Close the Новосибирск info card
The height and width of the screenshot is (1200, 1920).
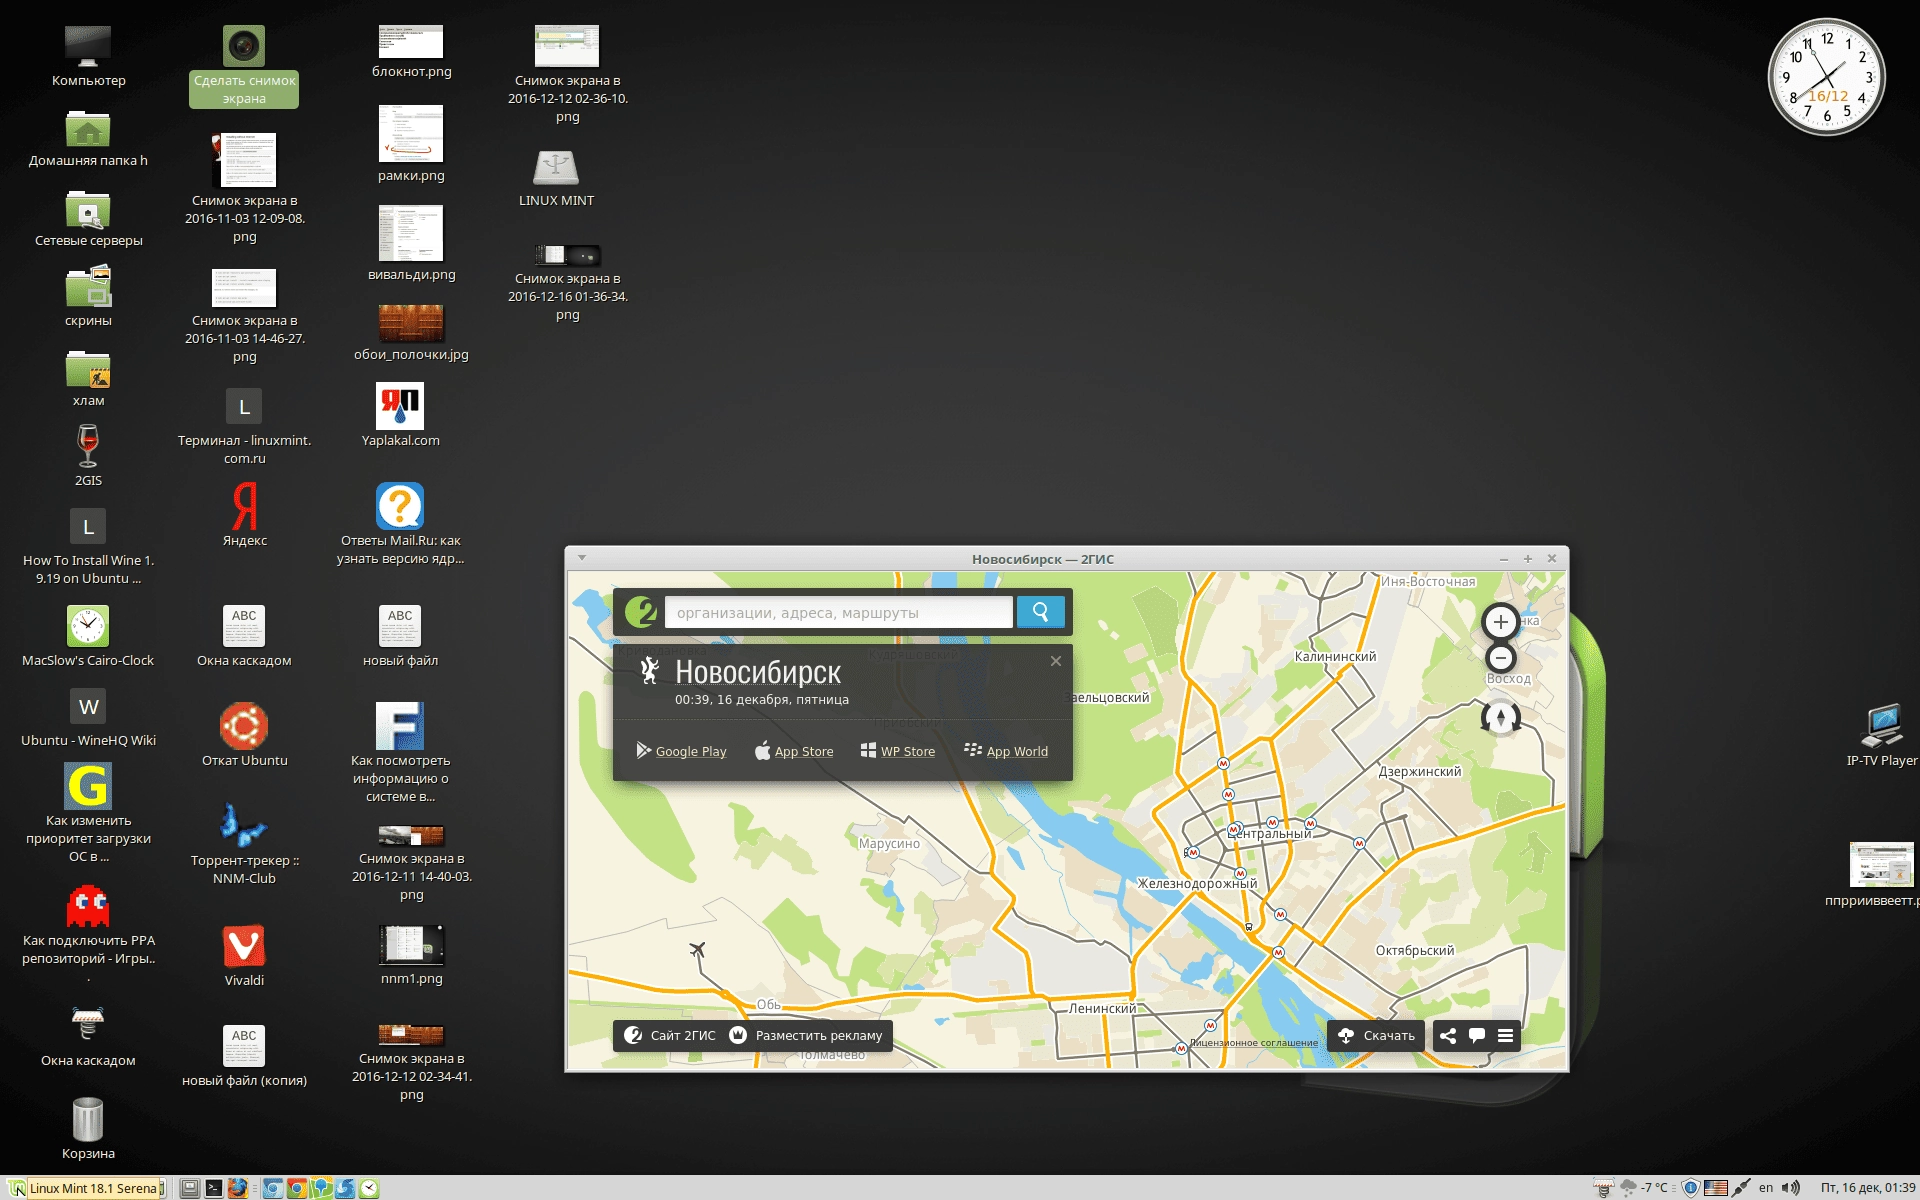pos(1055,661)
